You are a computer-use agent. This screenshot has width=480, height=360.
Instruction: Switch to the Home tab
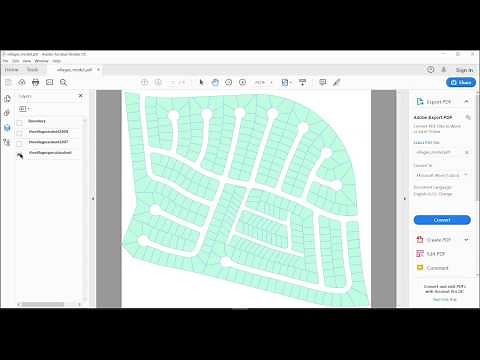coord(12,69)
